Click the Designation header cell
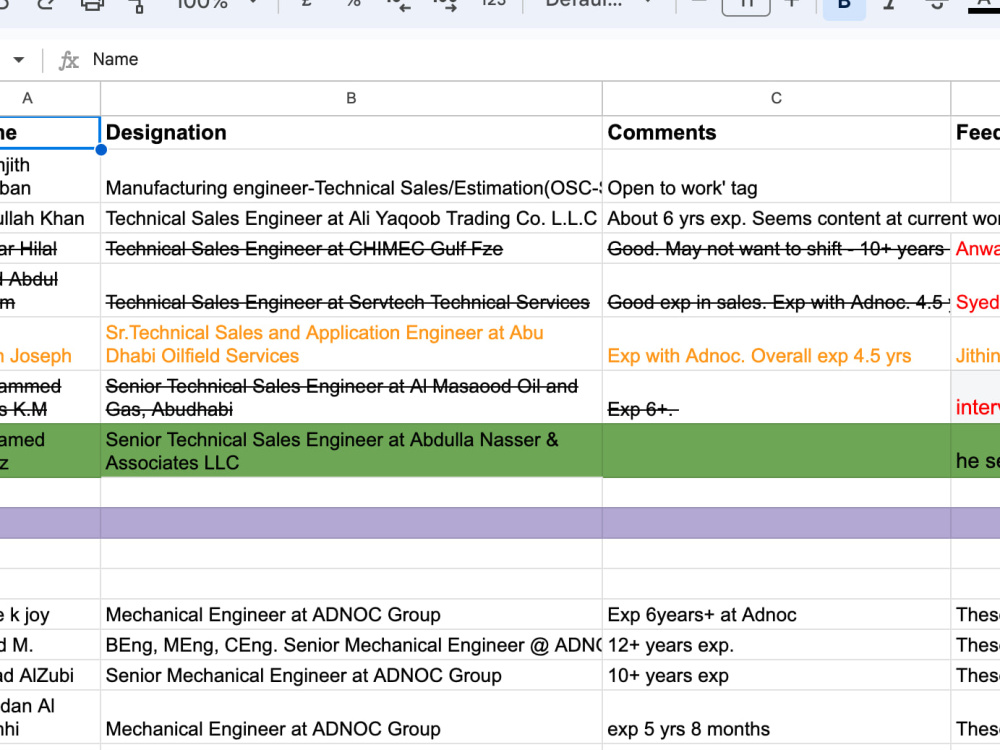This screenshot has height=750, width=1000. pyautogui.click(x=351, y=132)
